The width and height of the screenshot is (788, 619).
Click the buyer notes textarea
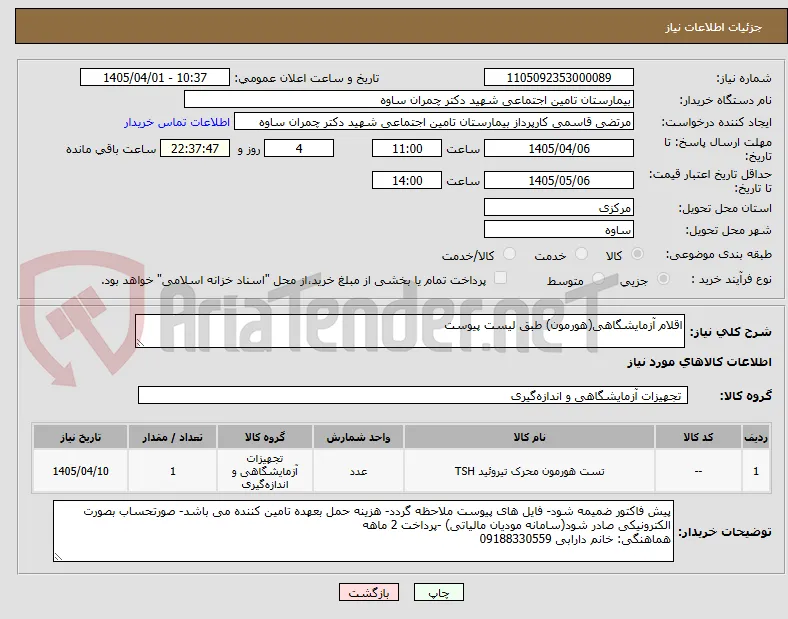tap(363, 531)
